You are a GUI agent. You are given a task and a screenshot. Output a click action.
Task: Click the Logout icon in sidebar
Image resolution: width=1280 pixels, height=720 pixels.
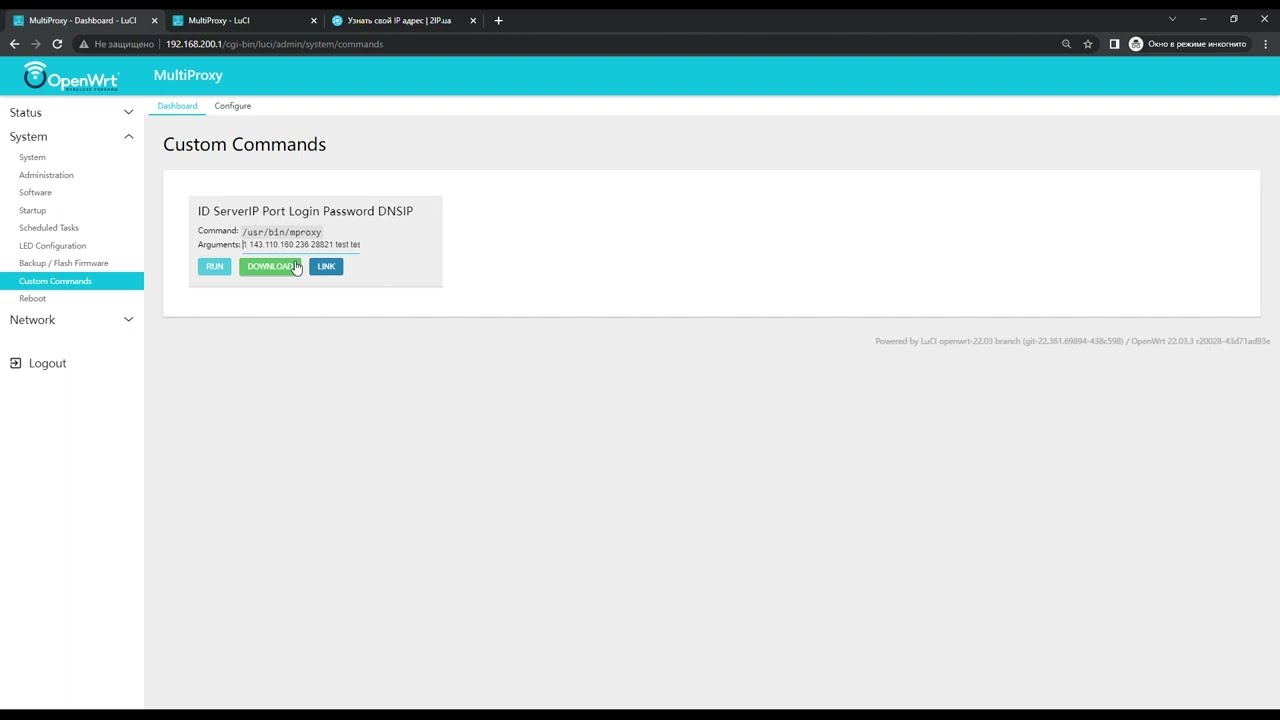[x=15, y=363]
